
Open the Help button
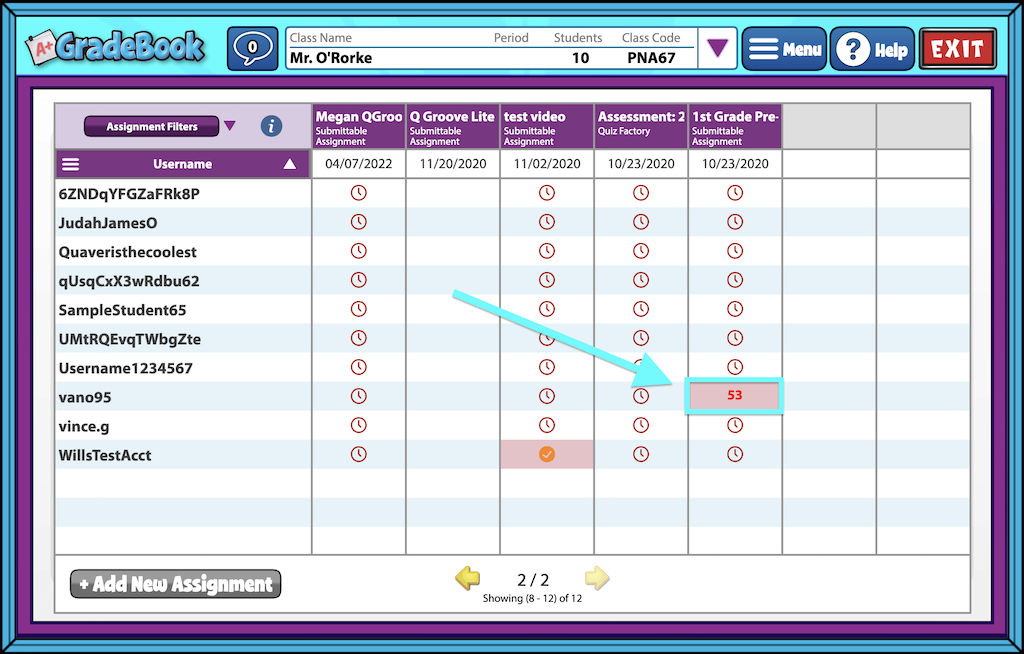872,49
